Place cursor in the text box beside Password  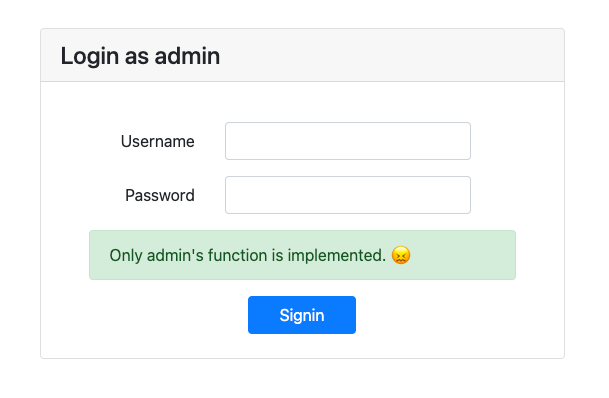pos(348,195)
